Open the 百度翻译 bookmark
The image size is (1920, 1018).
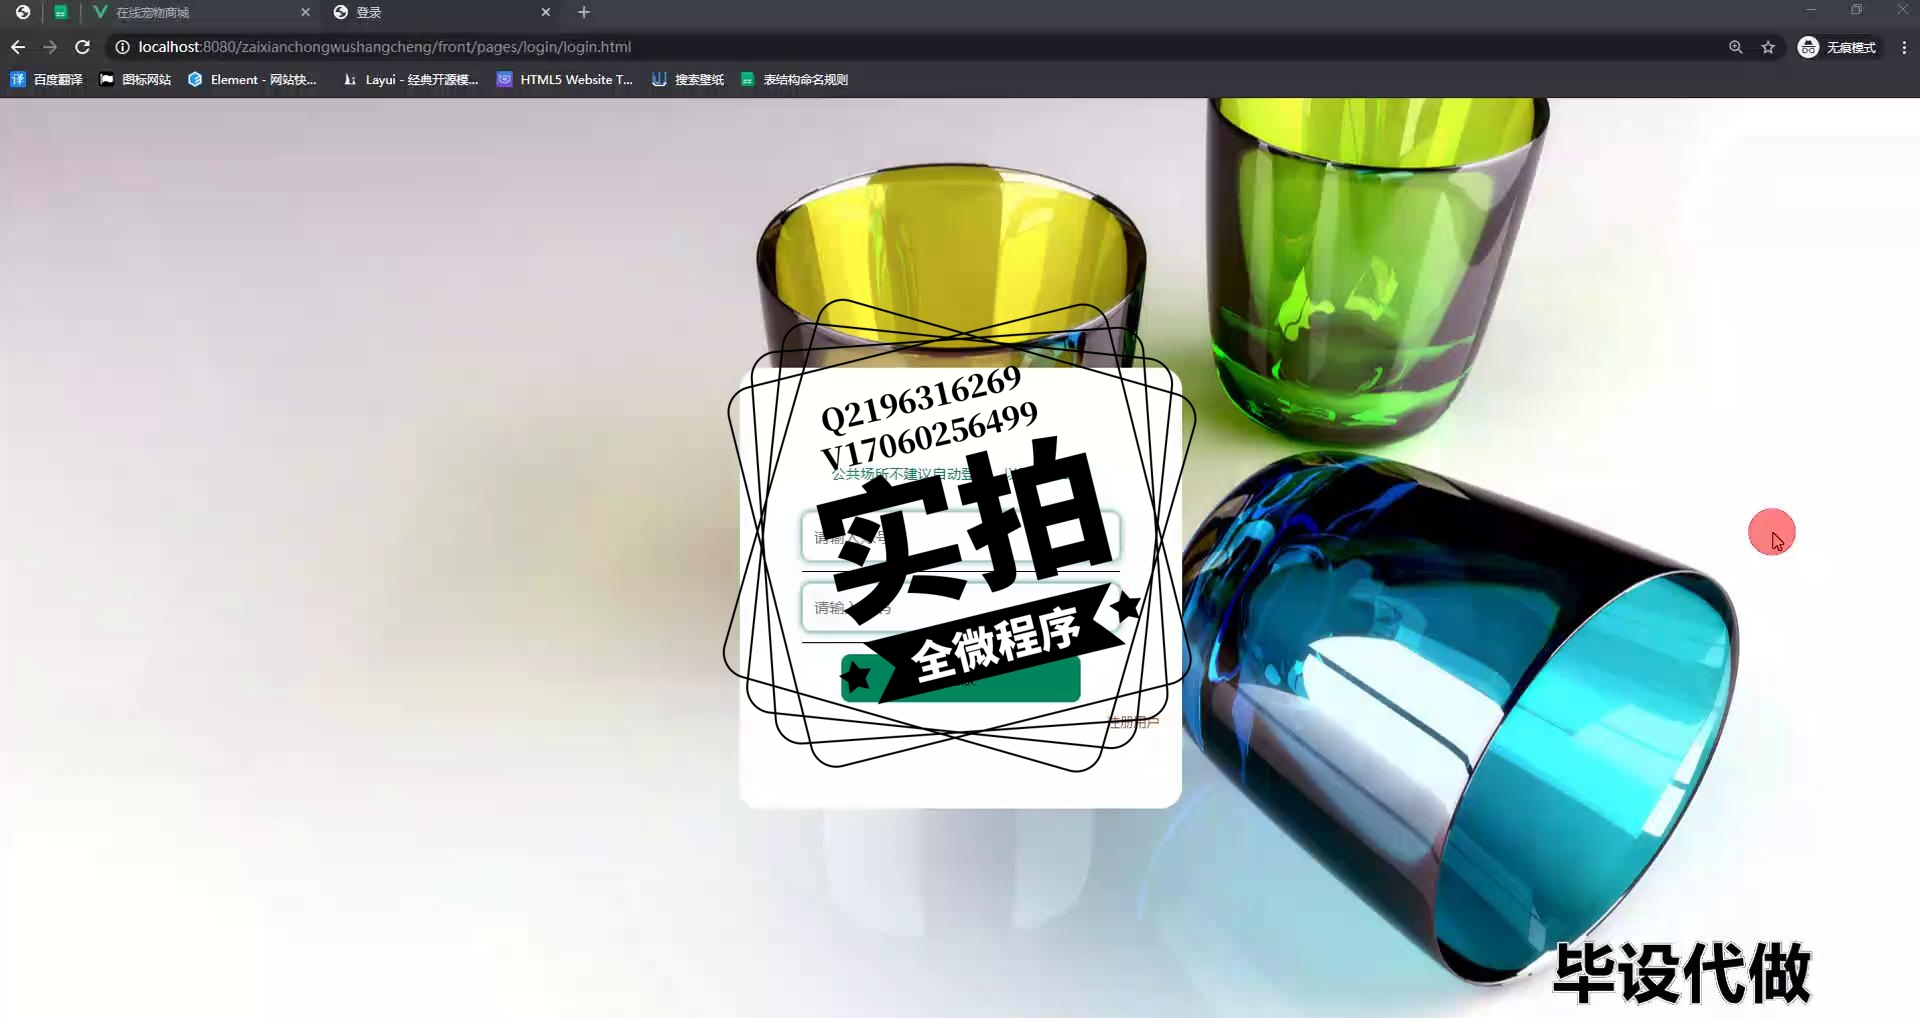point(46,79)
